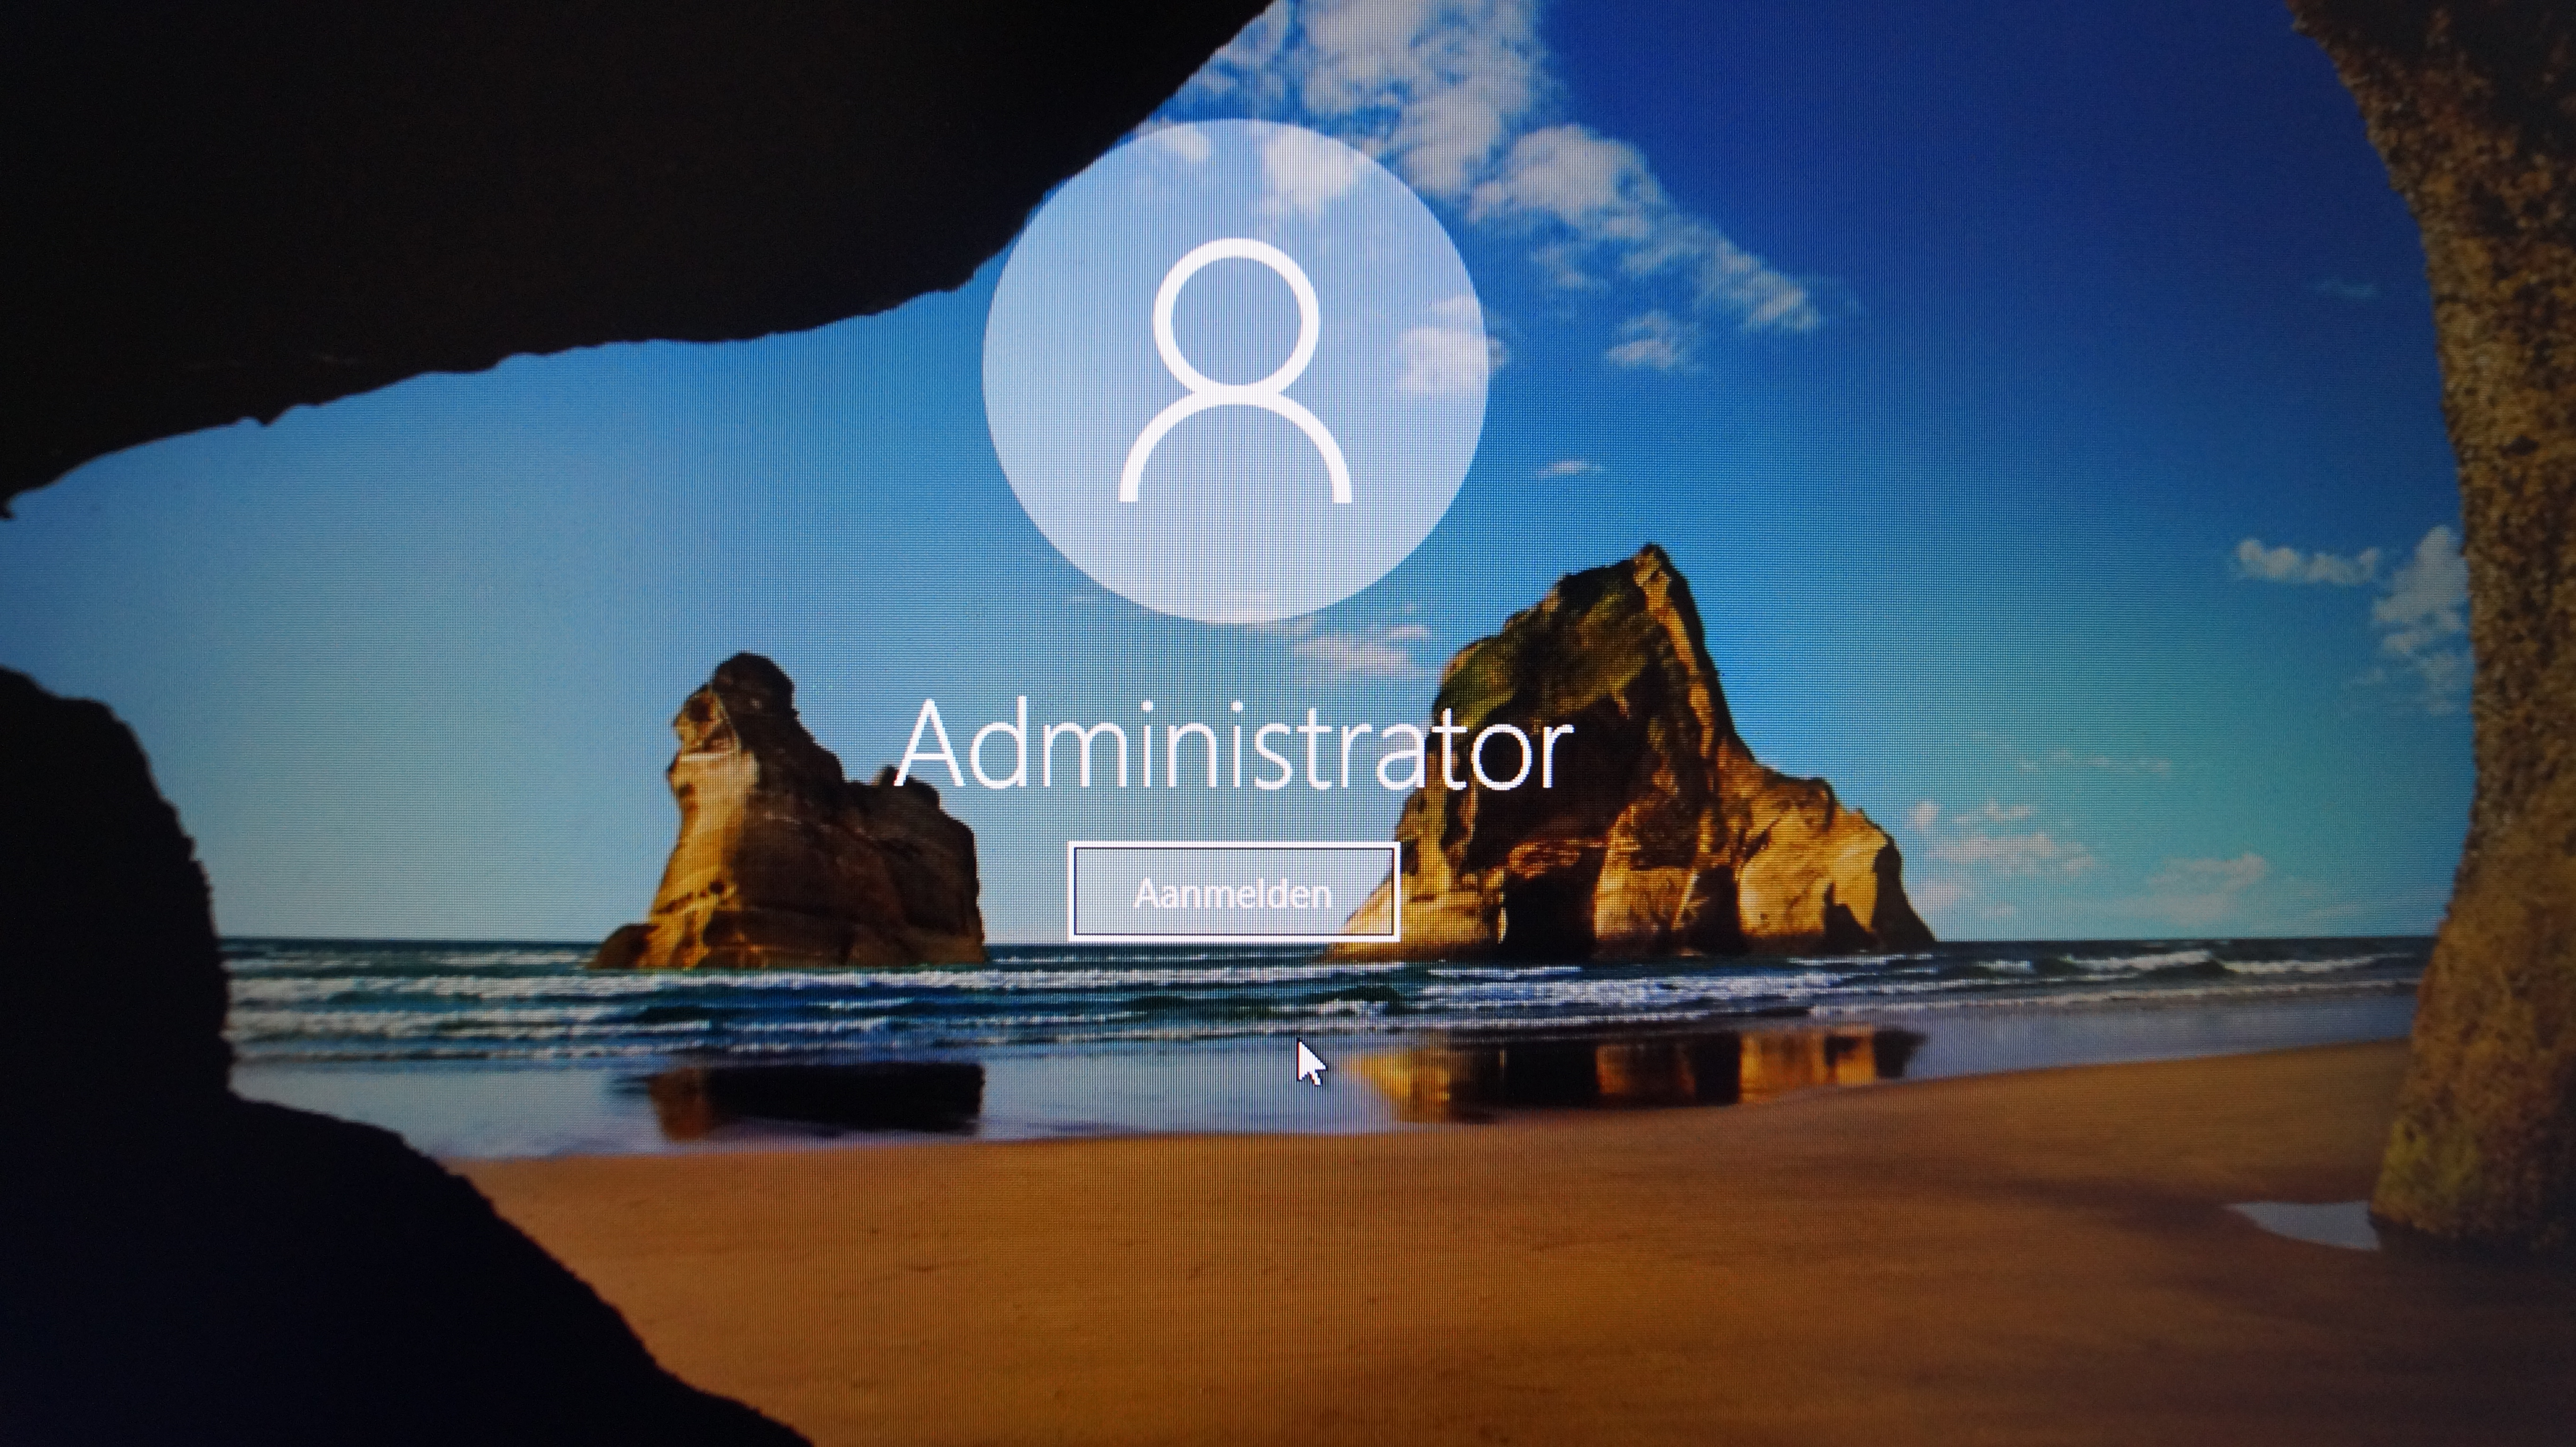Screen dimensions: 2576x1447
Task: Select the Administrator user avatar picture
Action: pyautogui.click(x=1234, y=371)
